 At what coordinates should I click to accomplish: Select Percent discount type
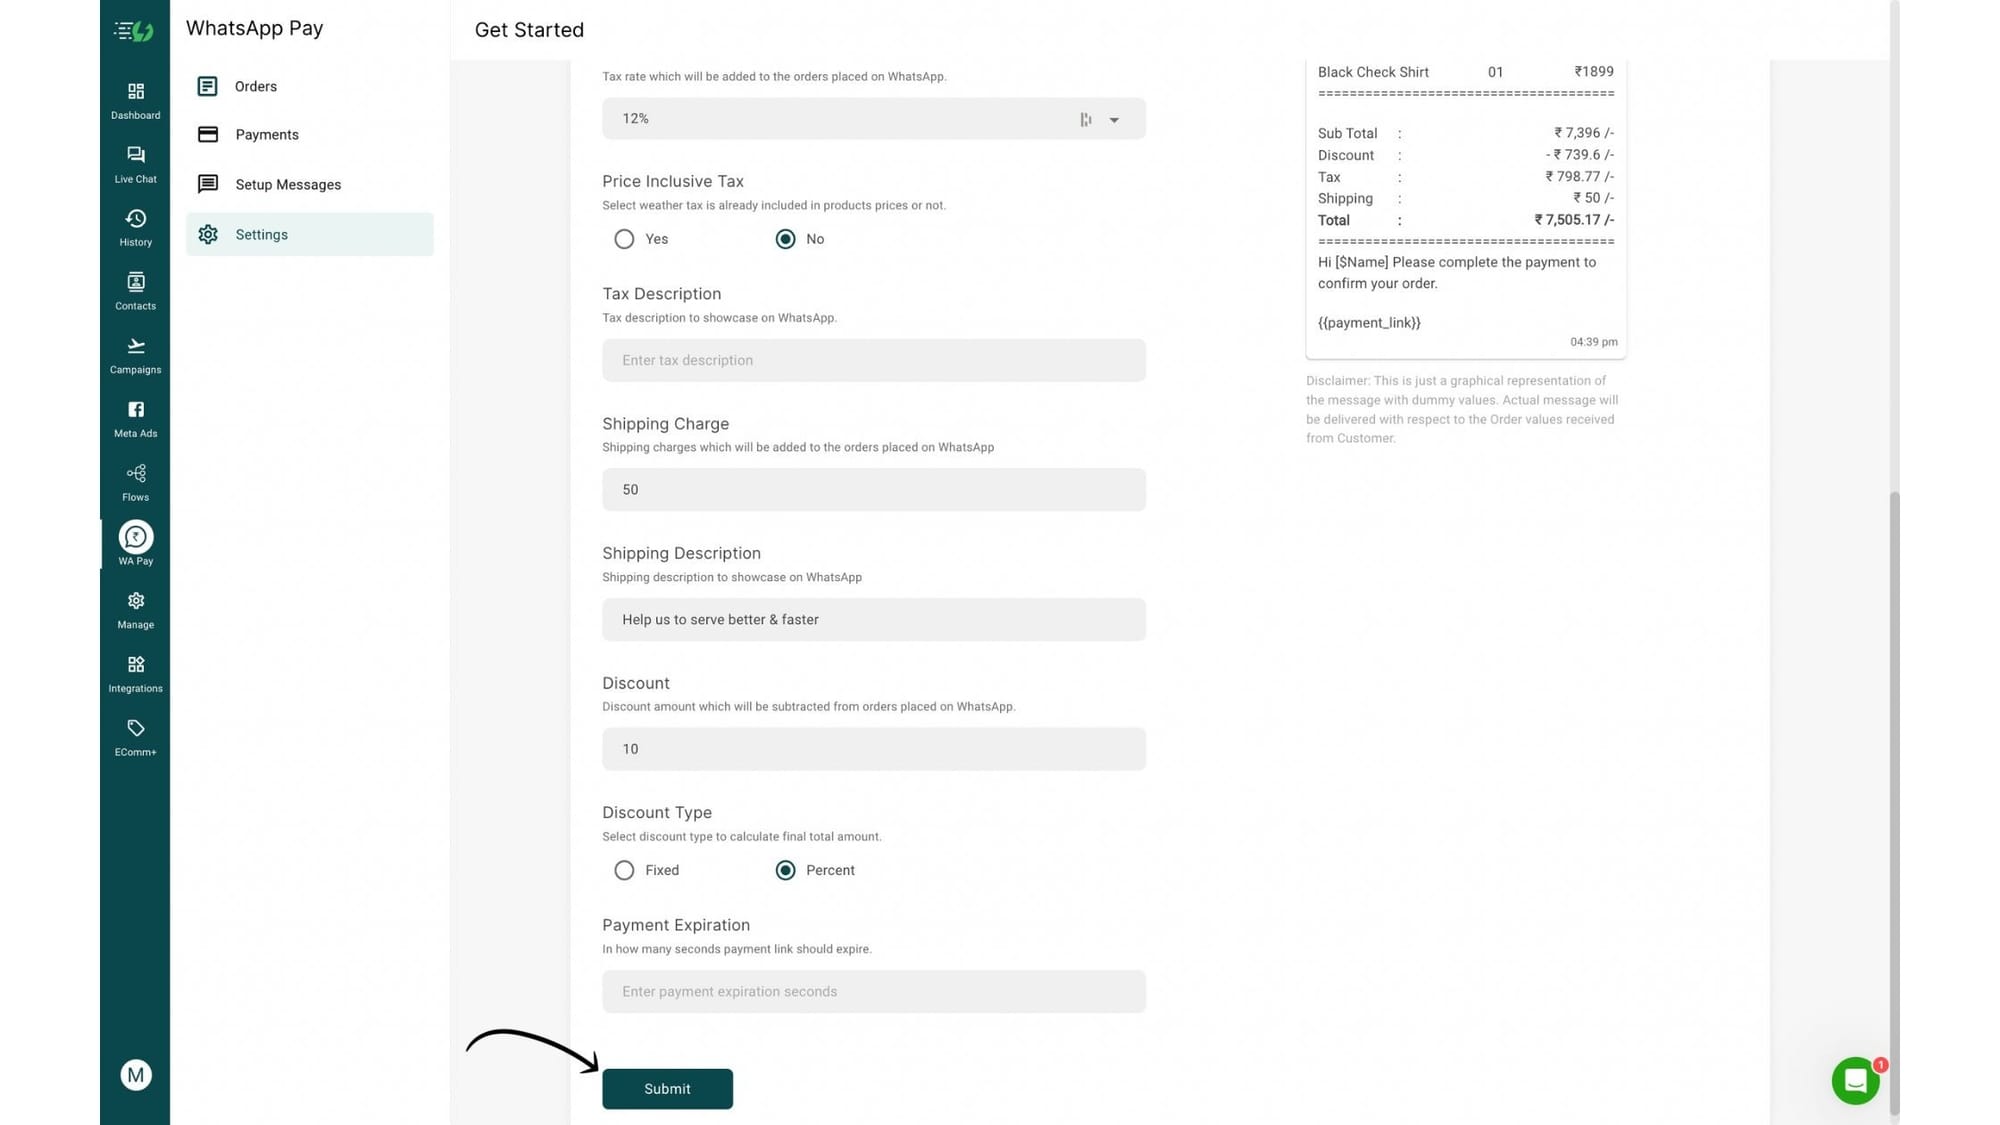(x=785, y=870)
